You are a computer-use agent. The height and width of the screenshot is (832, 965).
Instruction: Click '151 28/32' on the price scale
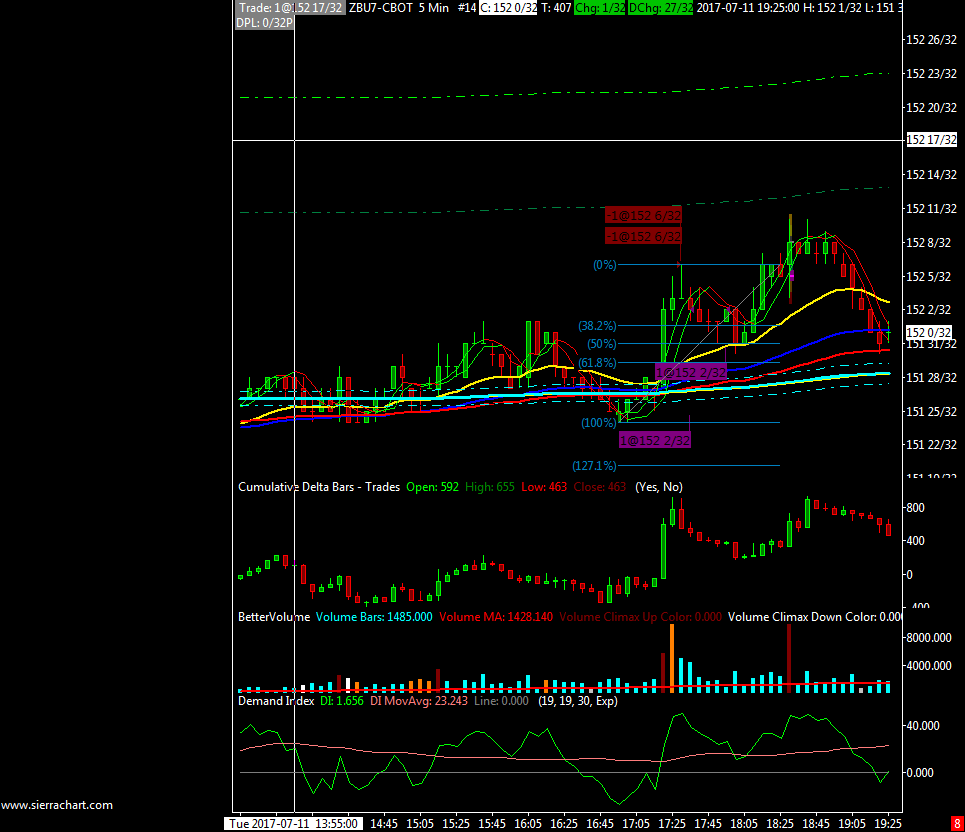(931, 377)
